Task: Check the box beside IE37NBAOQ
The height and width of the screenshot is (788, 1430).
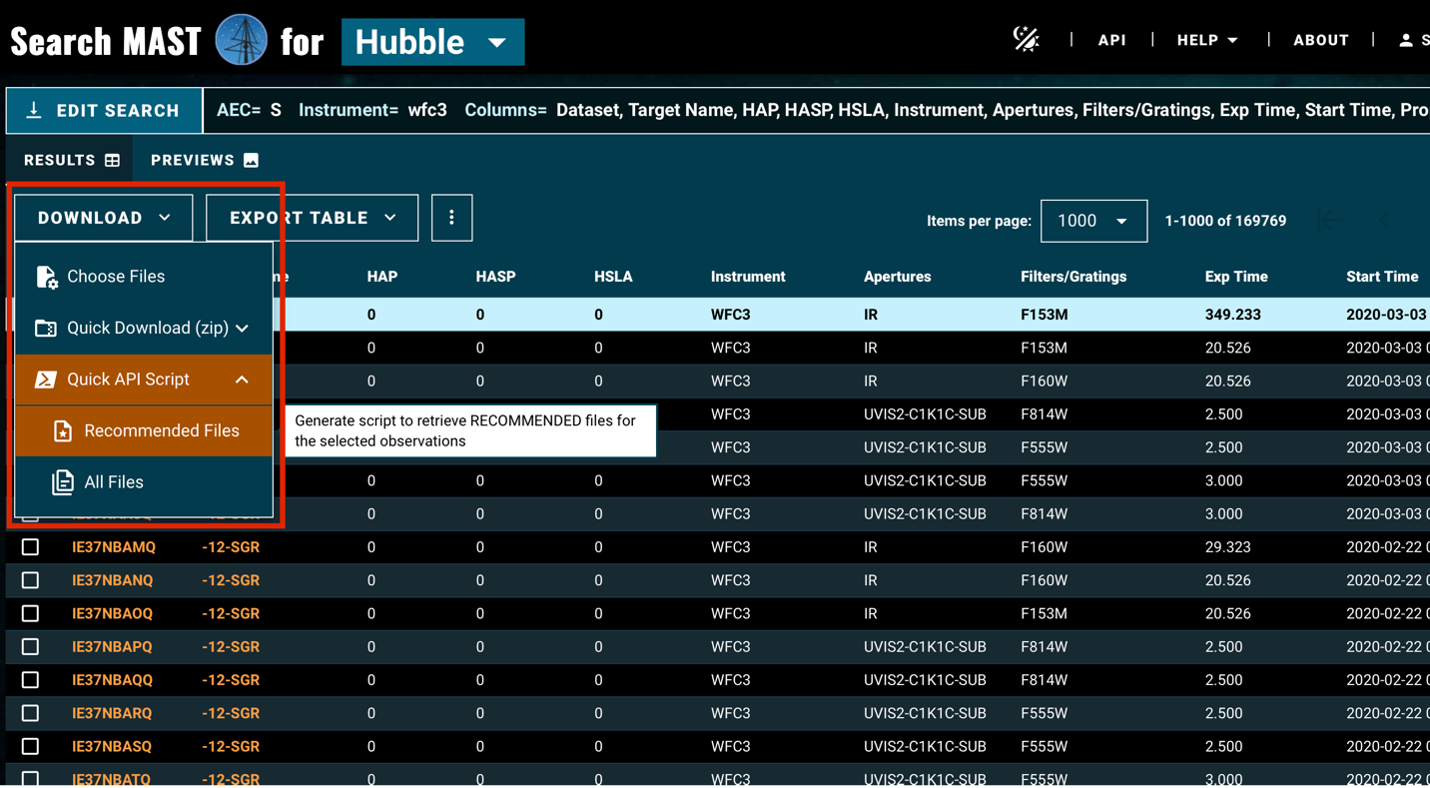Action: click(x=31, y=613)
